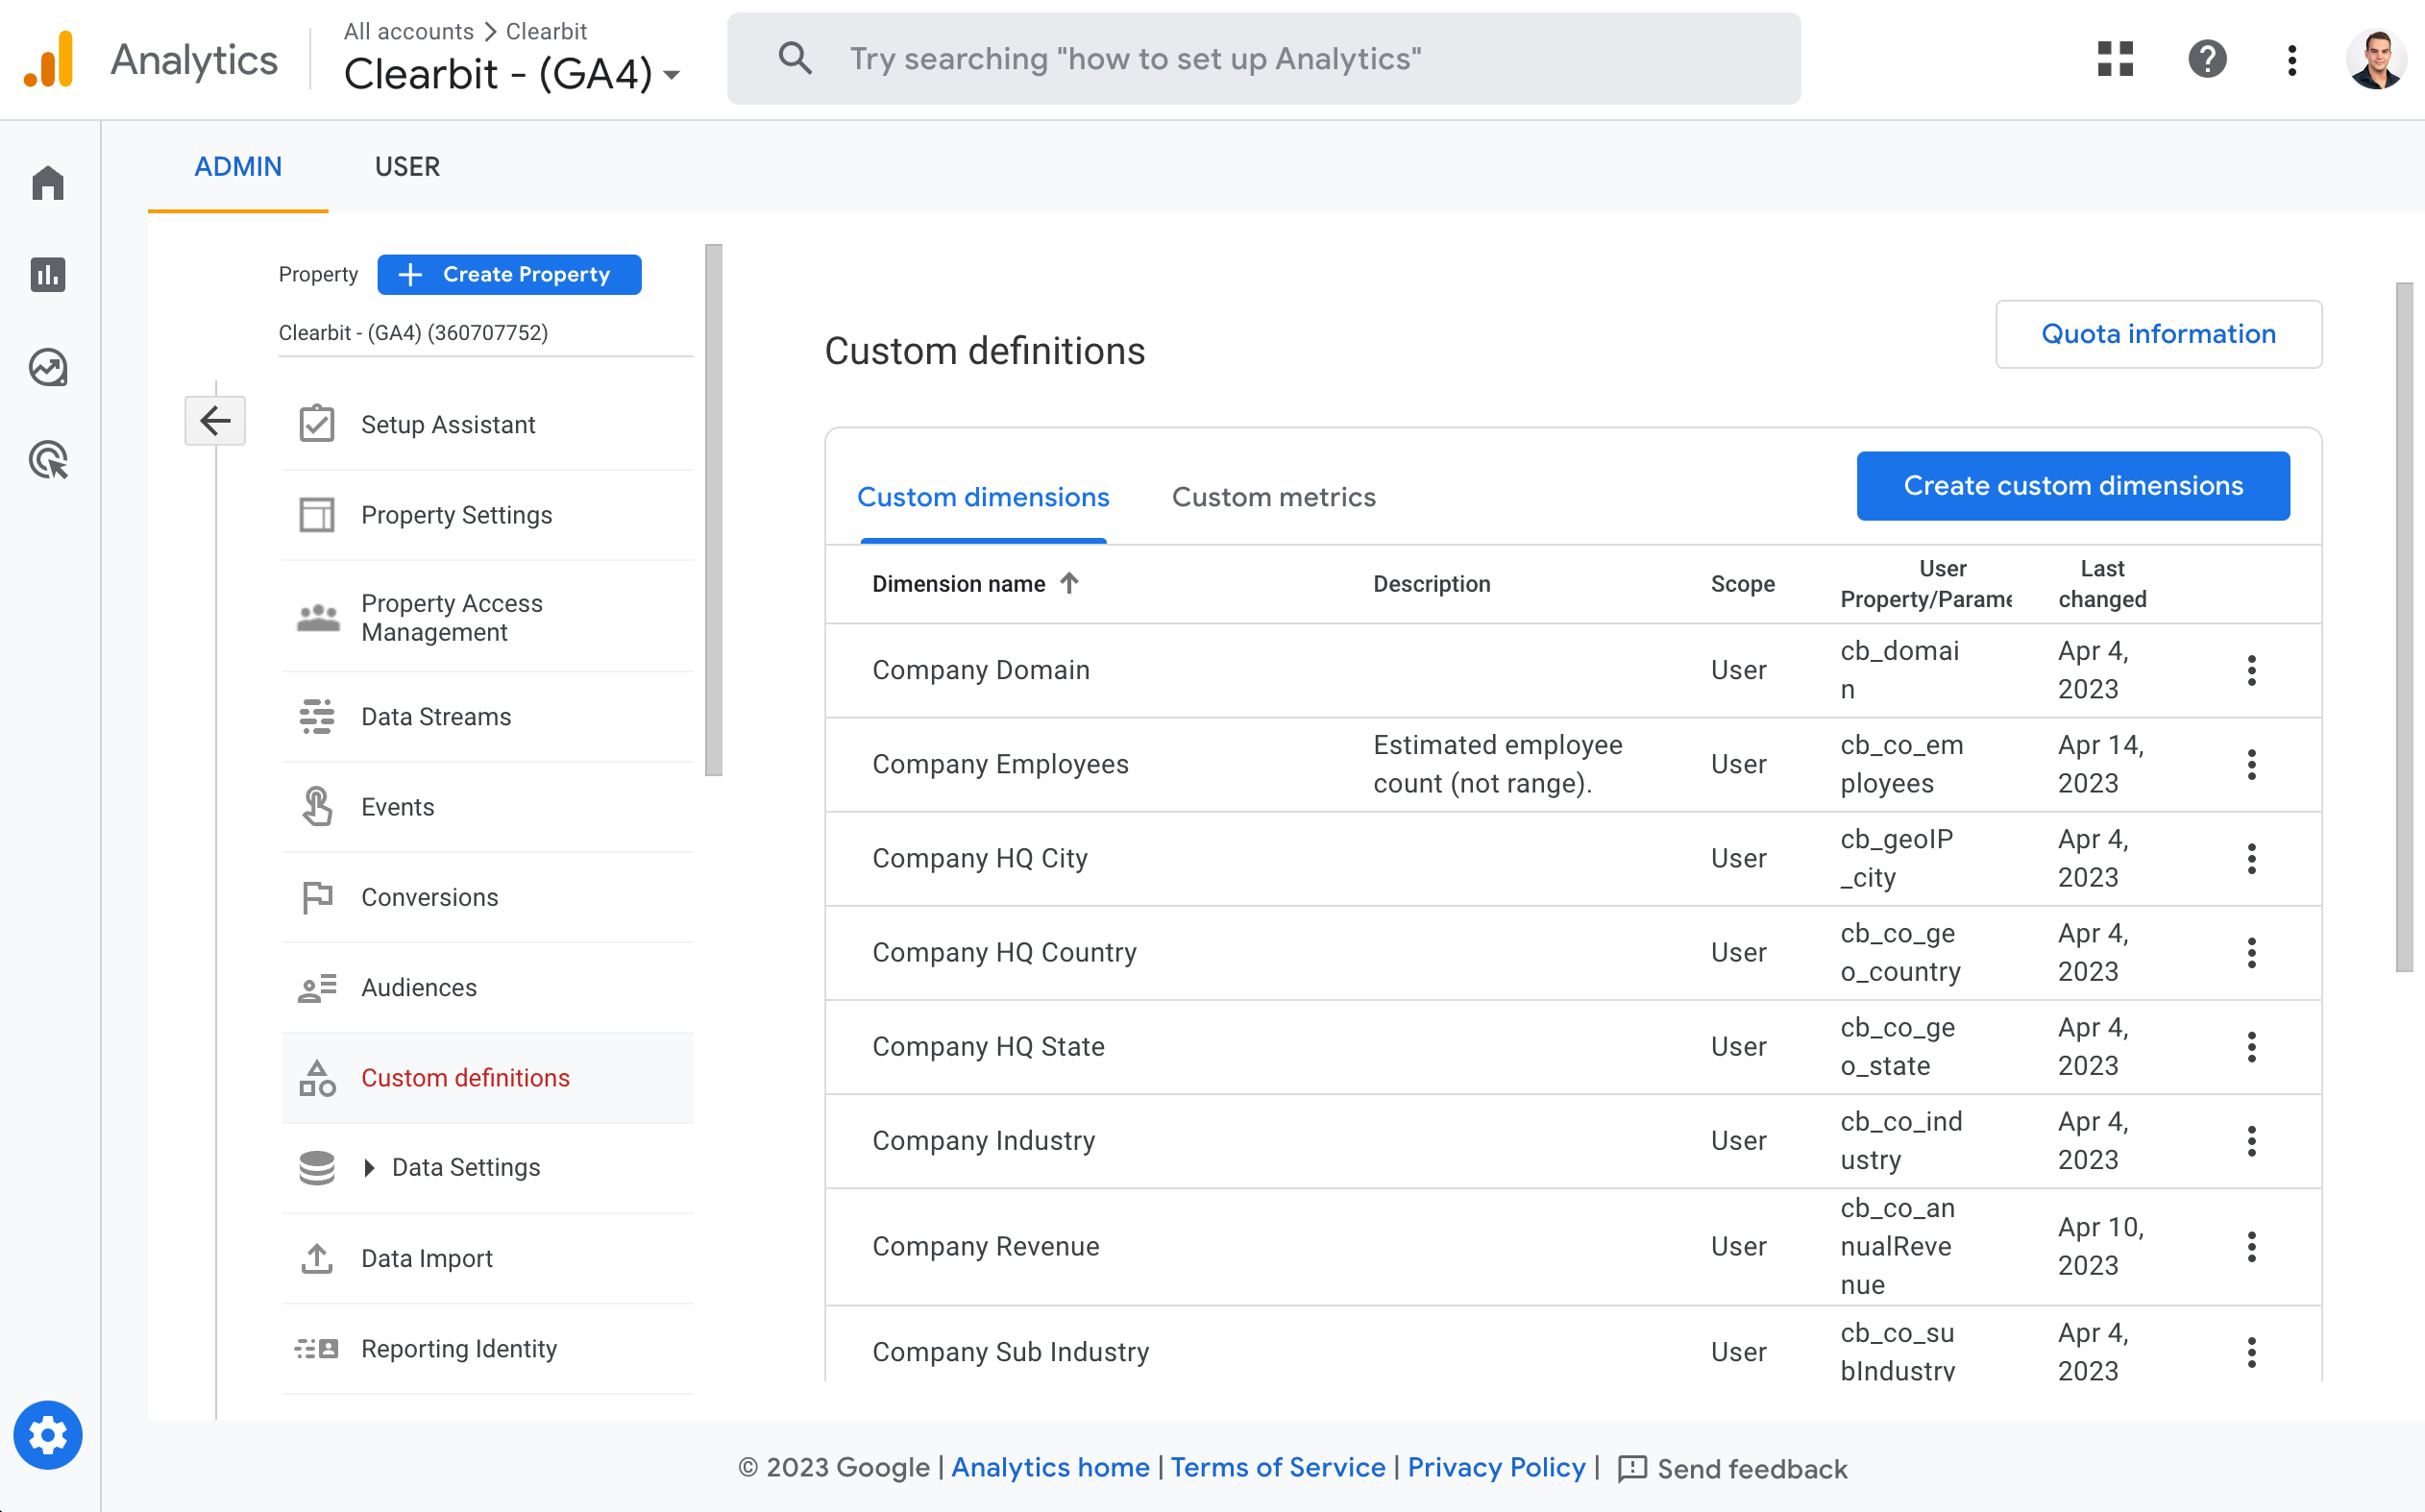Select the Custom metrics tab

point(1274,497)
